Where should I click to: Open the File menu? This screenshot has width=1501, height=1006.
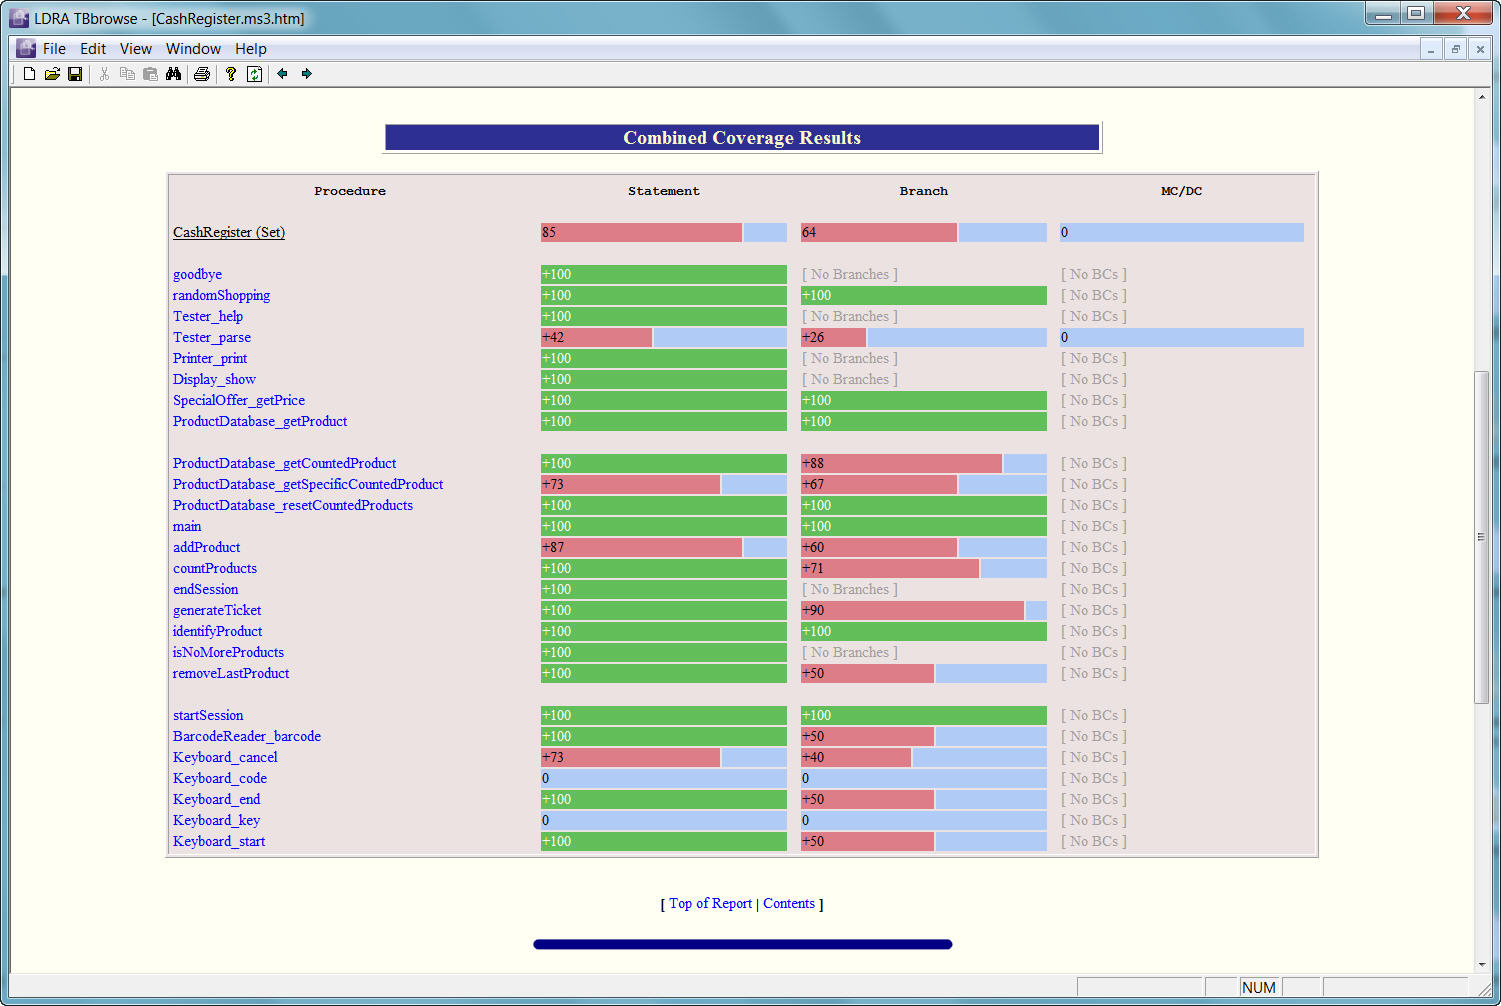coord(54,49)
